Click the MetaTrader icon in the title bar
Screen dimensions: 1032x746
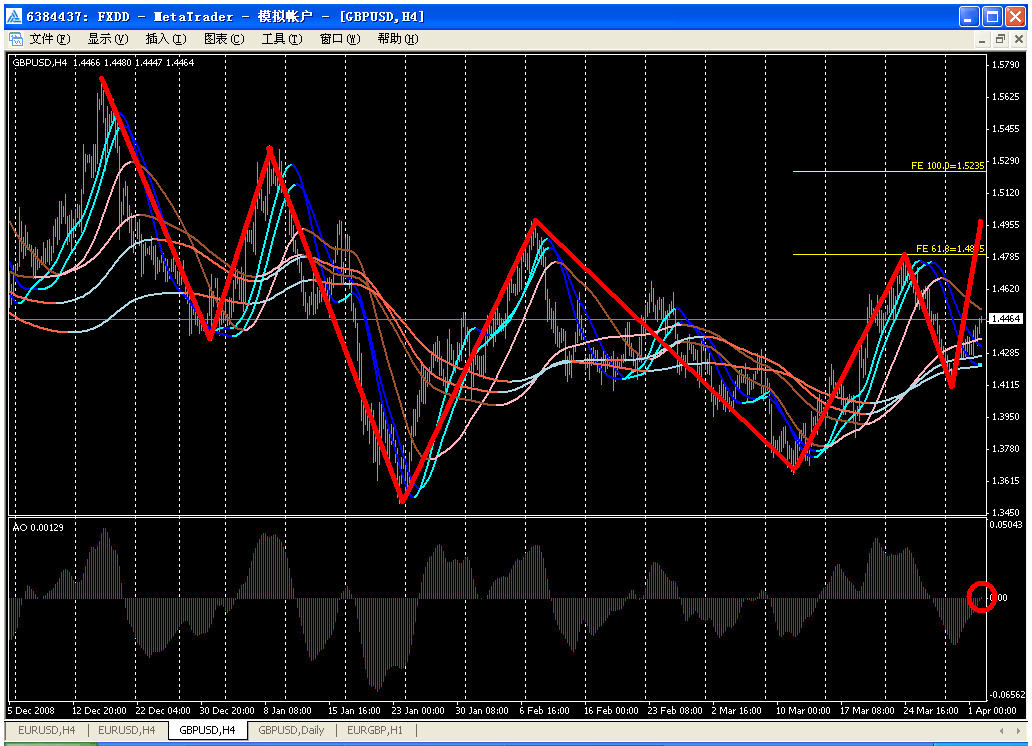click(13, 16)
